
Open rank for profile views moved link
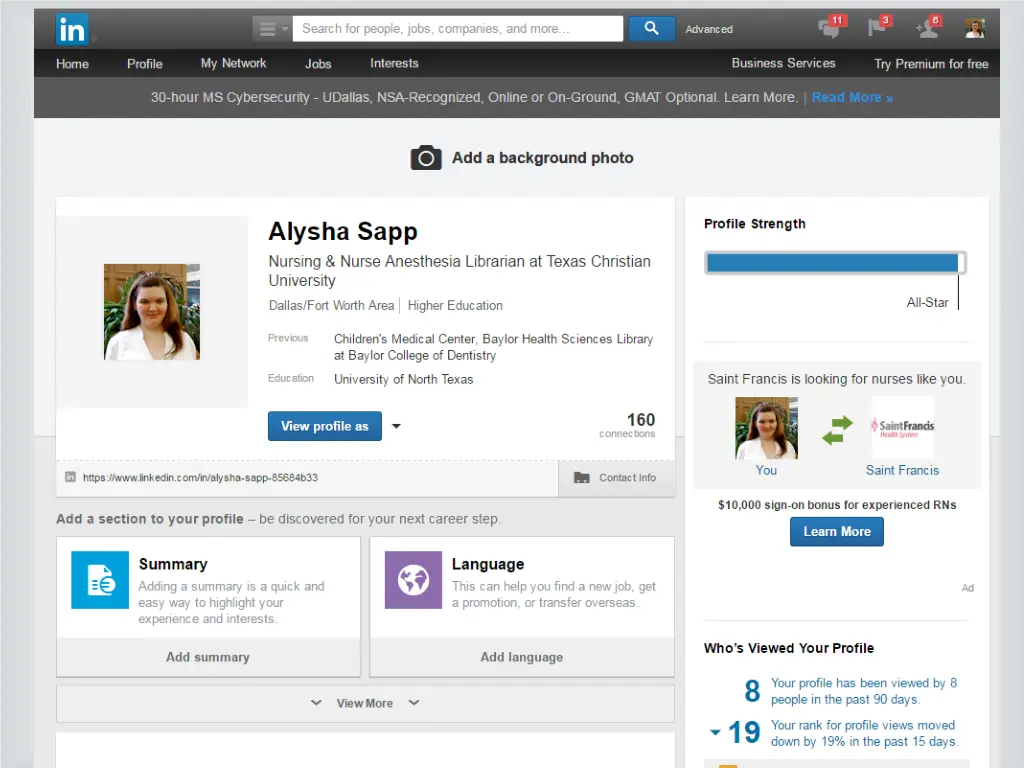coord(864,733)
